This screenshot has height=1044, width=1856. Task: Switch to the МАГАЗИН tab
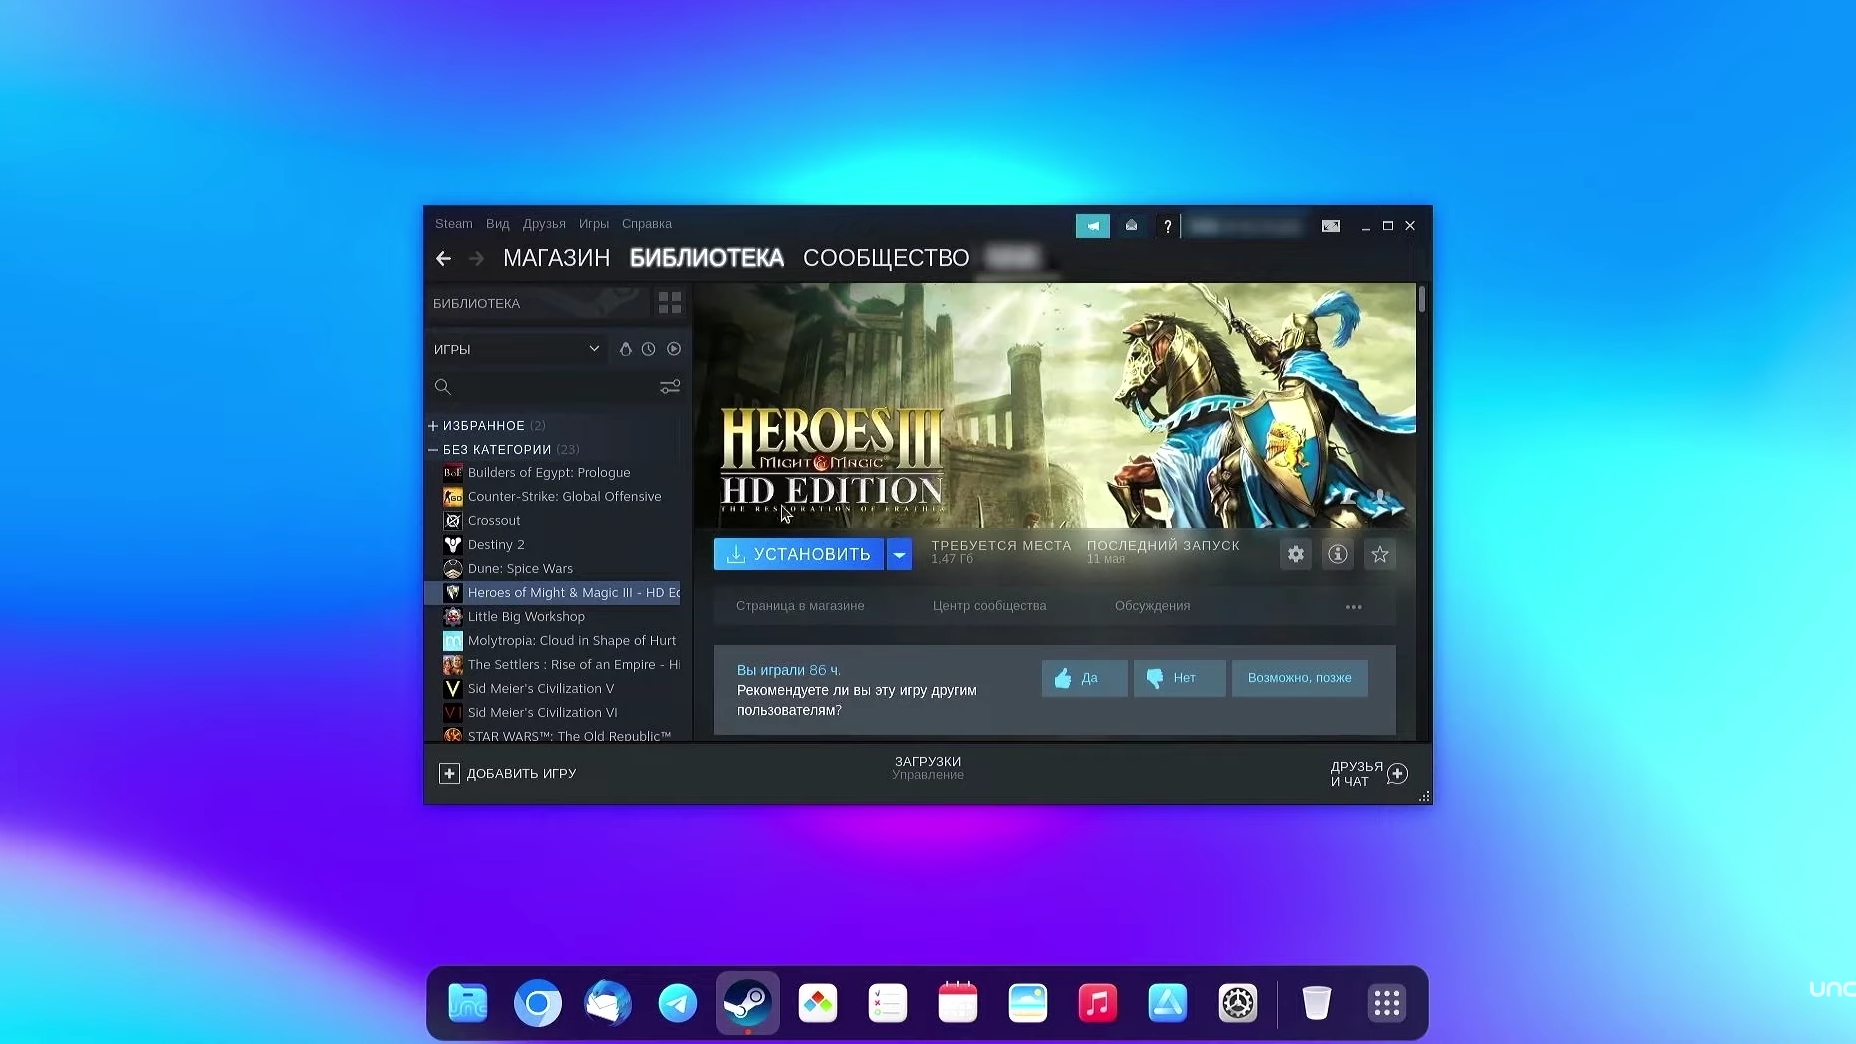pos(557,258)
